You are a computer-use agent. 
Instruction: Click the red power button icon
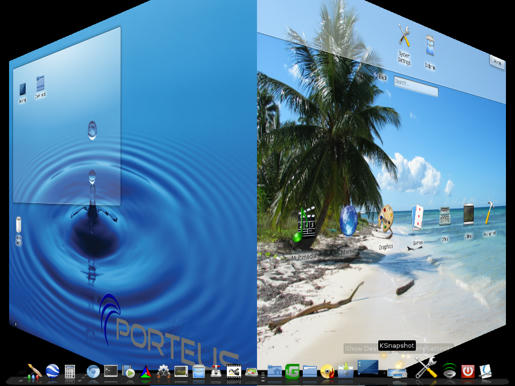pos(468,371)
